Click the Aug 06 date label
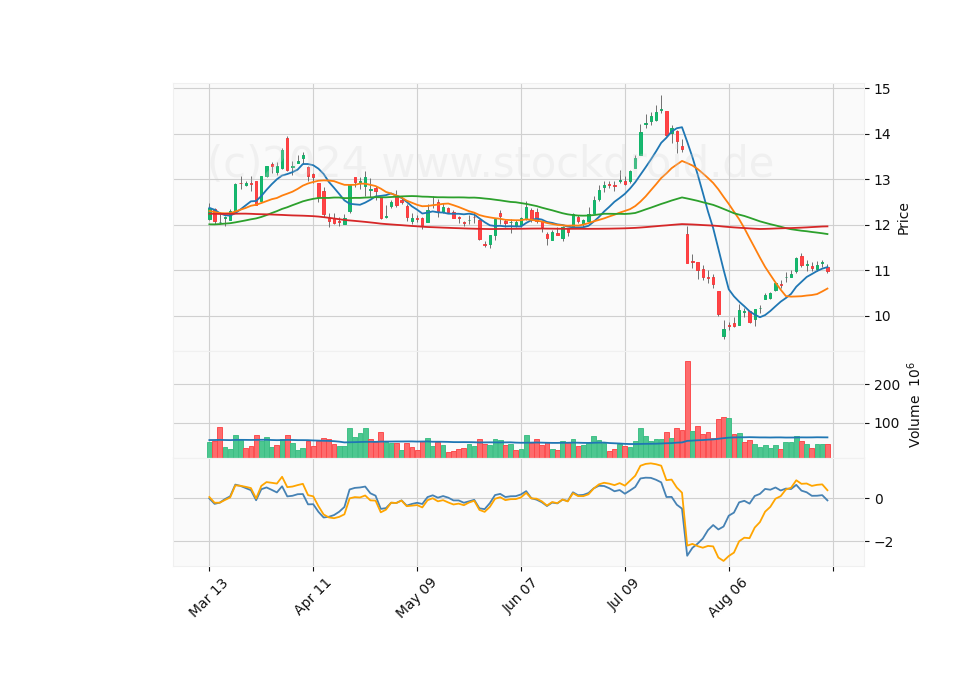 pos(727,598)
